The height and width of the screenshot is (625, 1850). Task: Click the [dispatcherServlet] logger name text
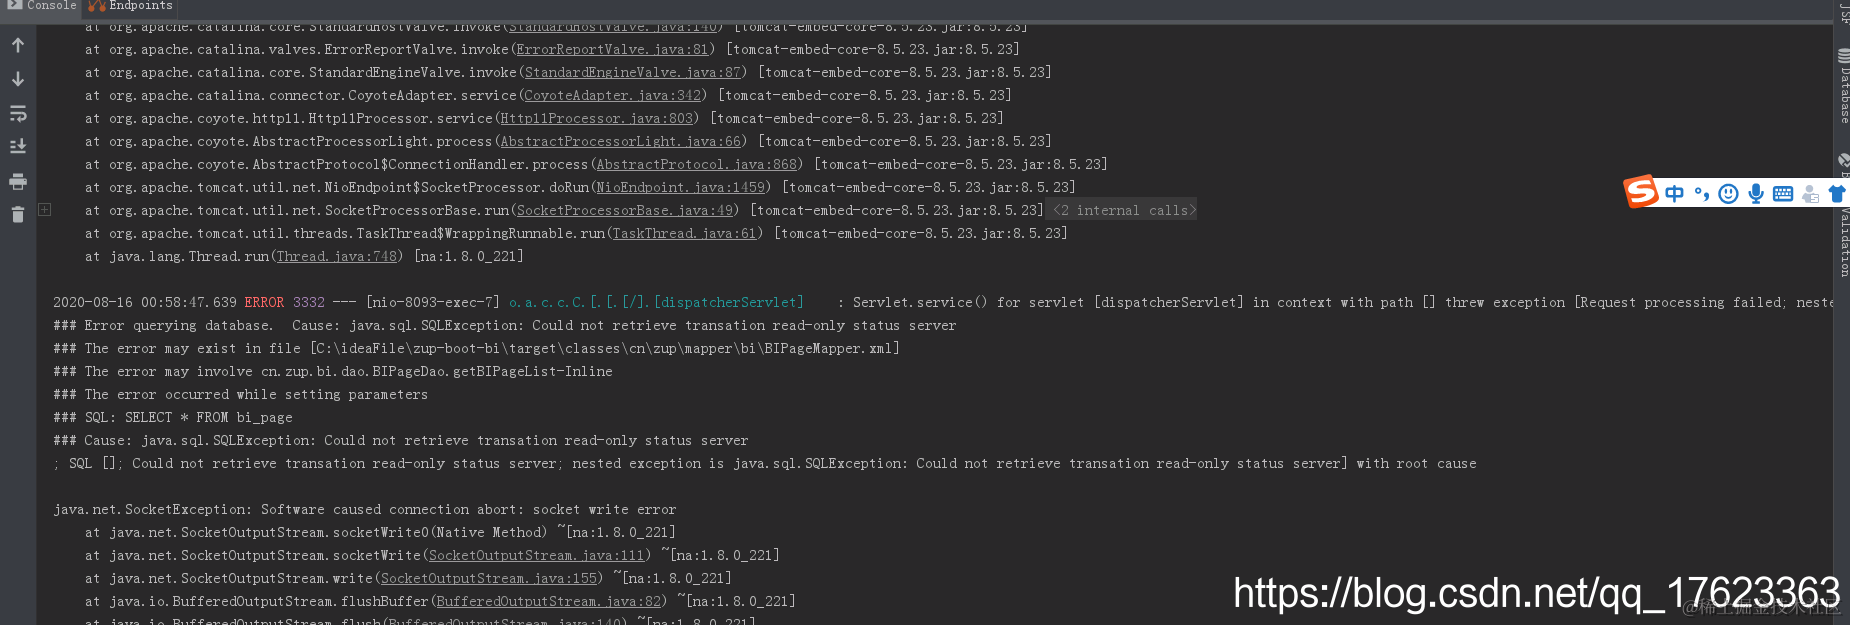pos(728,302)
